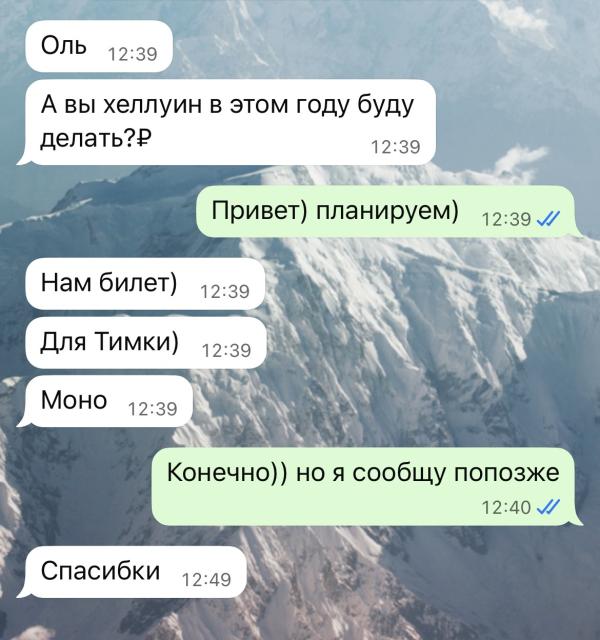
Task: Select the 'Конечно)) но я сообщу попозже' message
Action: pyautogui.click(x=367, y=487)
